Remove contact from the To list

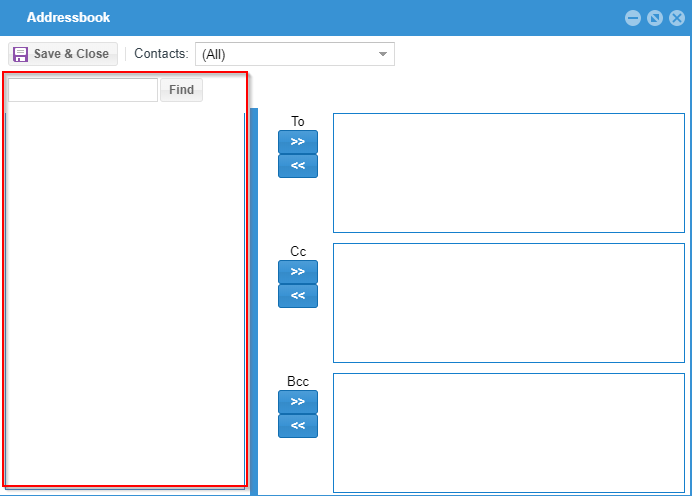(x=298, y=166)
